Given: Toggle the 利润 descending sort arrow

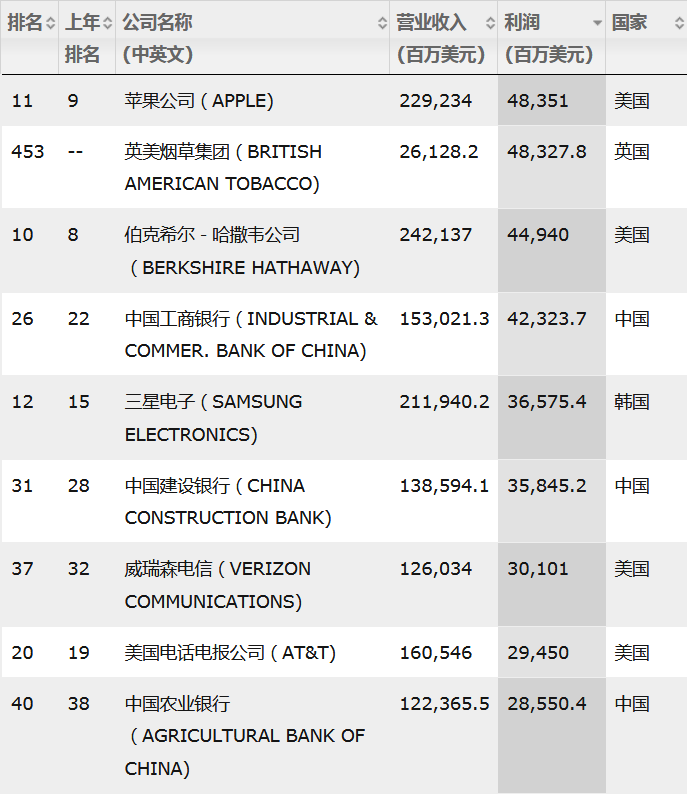Looking at the screenshot, I should (x=597, y=23).
